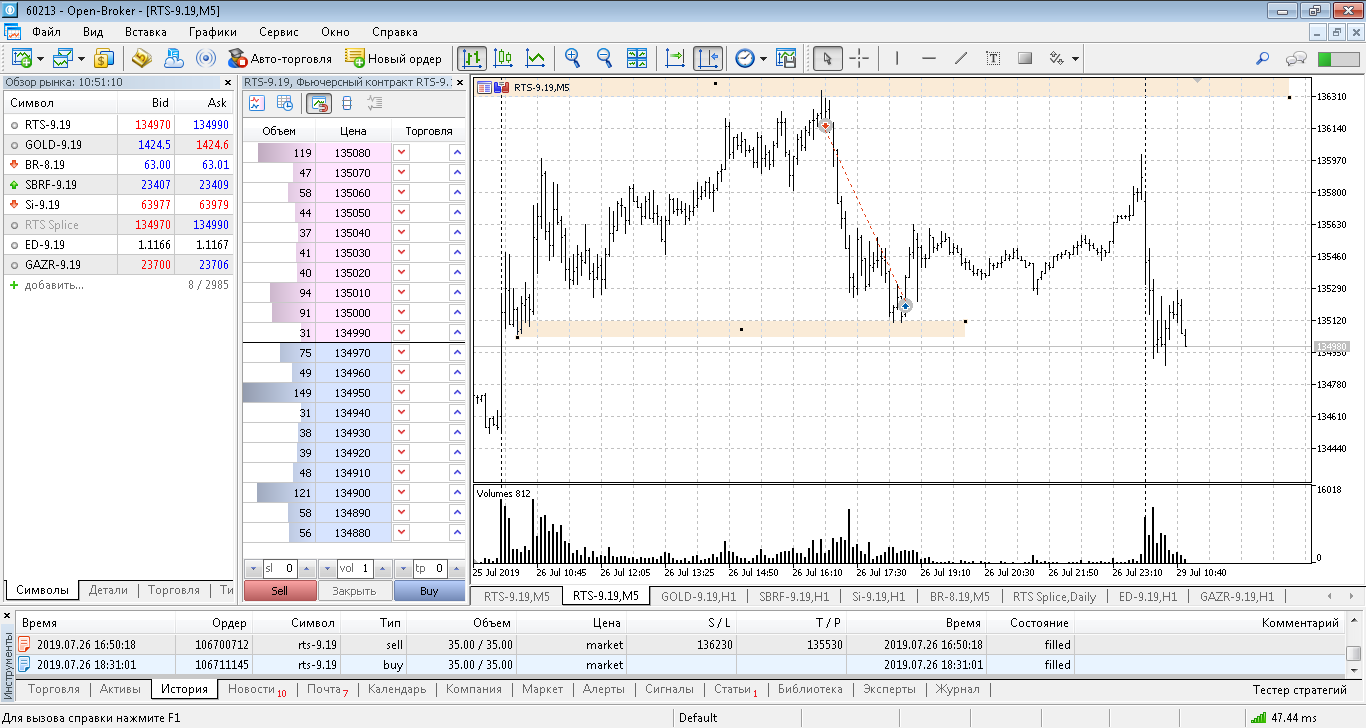Image resolution: width=1366 pixels, height=728 pixels.
Task: Open search with the magnifier icon
Action: click(1263, 58)
